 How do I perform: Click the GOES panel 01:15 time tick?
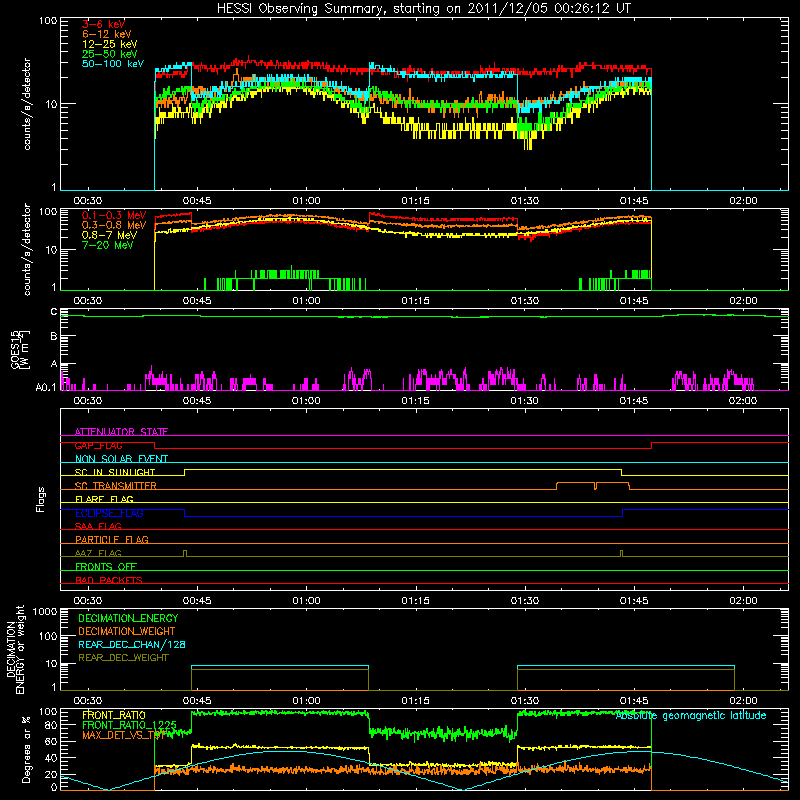(x=415, y=401)
